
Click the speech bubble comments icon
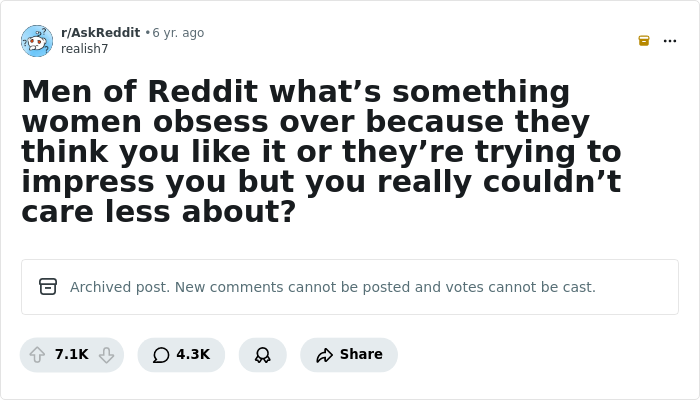161,355
